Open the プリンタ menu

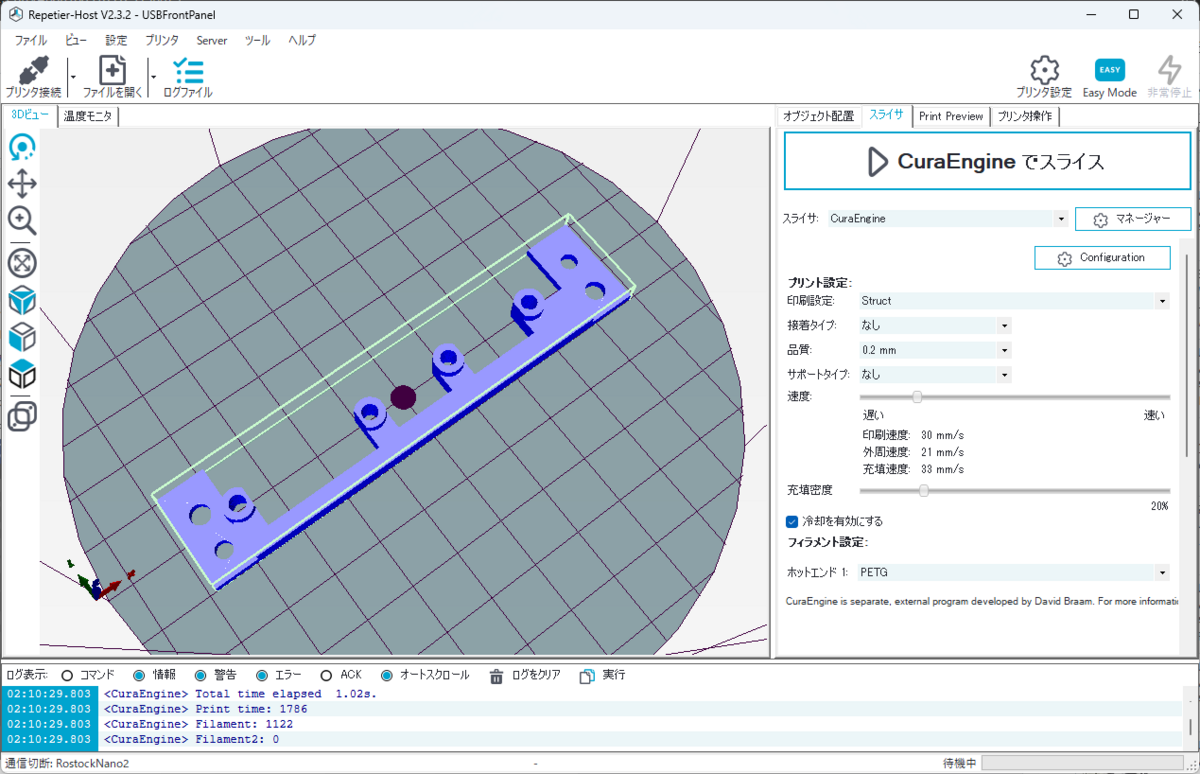coord(162,41)
